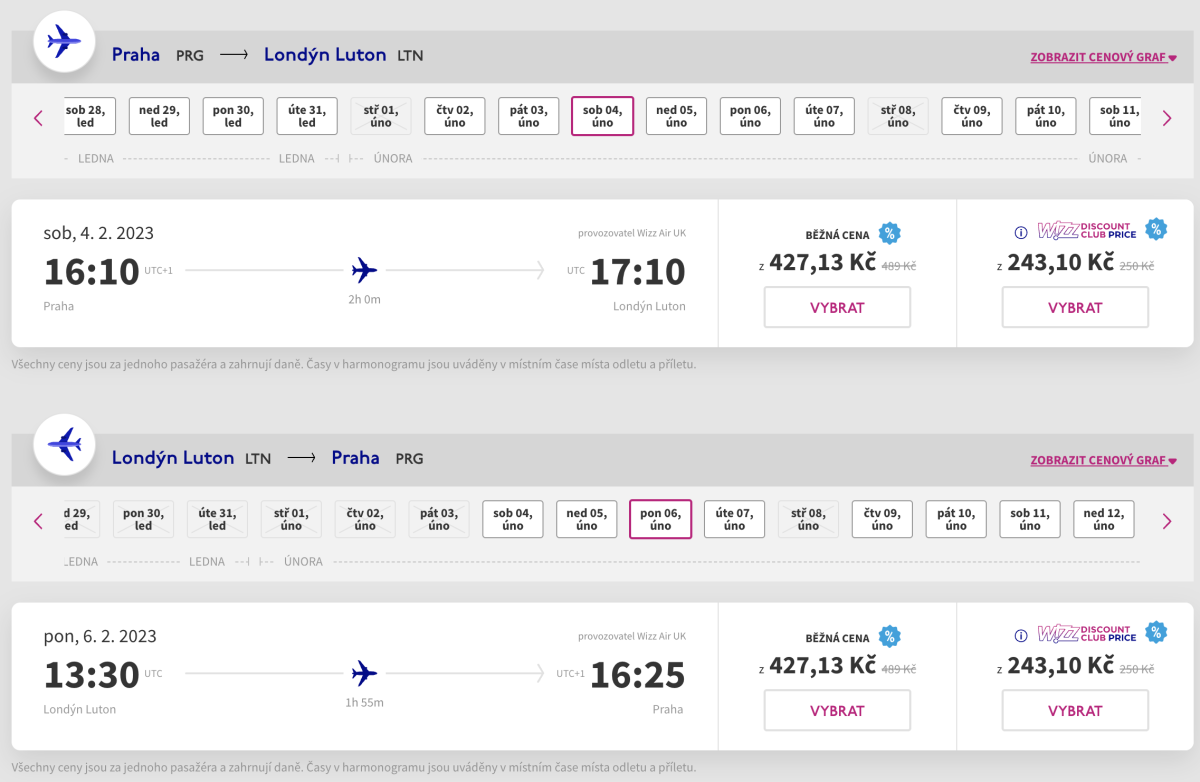Expand outbound price chart 'Zobrazit cenový graf'
The width and height of the screenshot is (1200, 782).
coord(1103,58)
